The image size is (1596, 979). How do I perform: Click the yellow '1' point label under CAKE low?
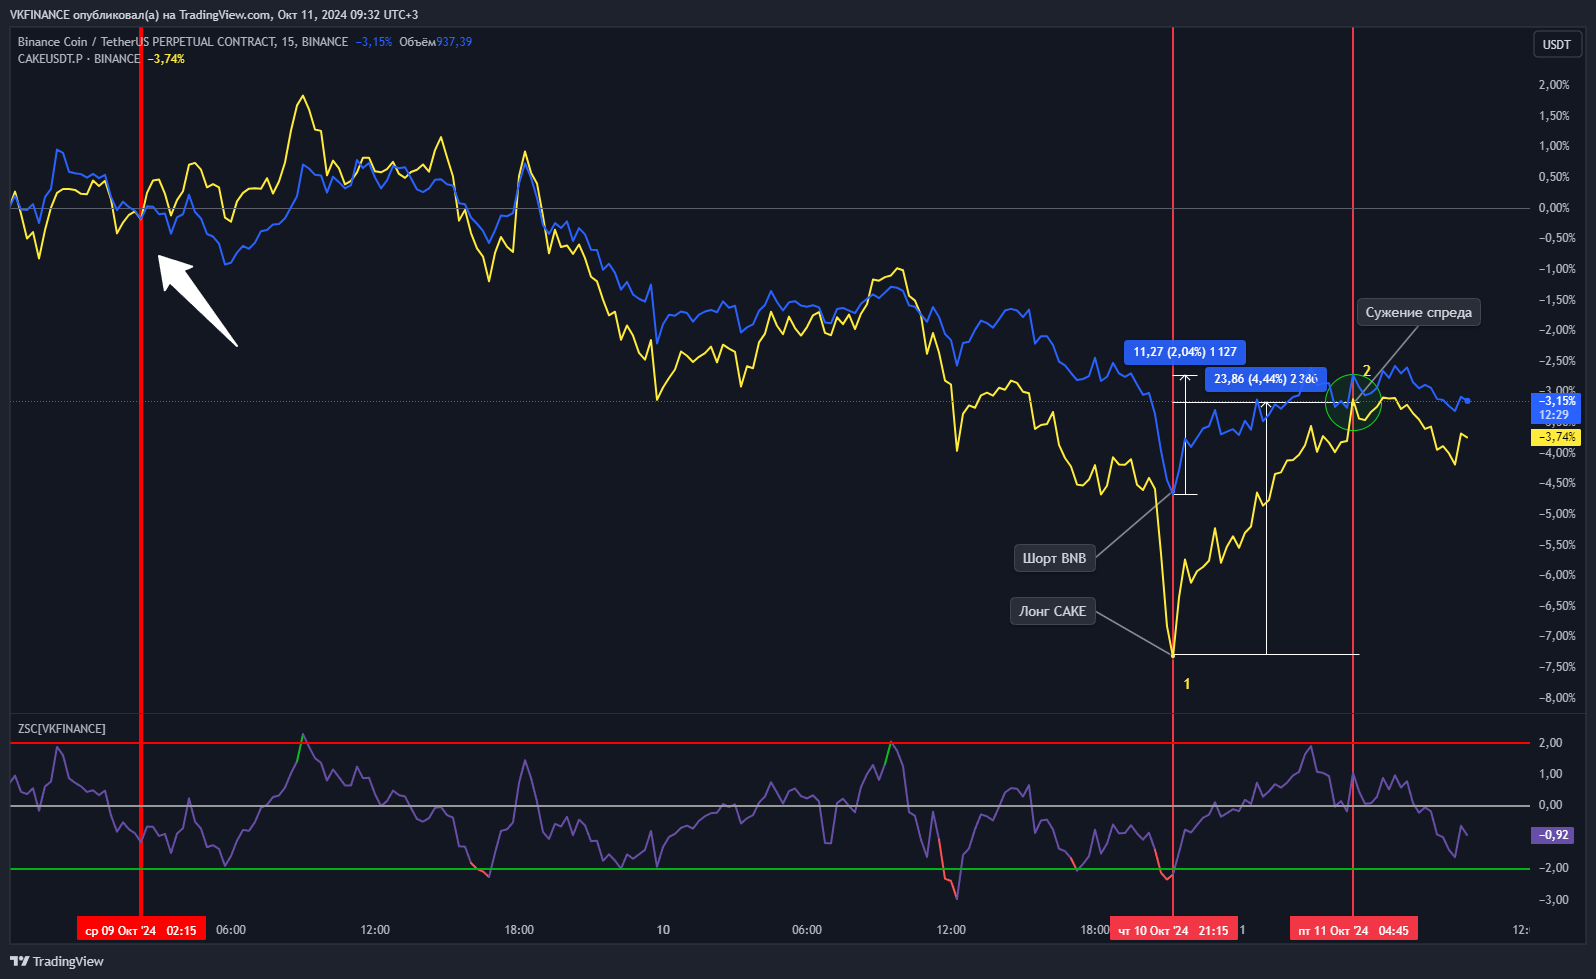pyautogui.click(x=1187, y=684)
